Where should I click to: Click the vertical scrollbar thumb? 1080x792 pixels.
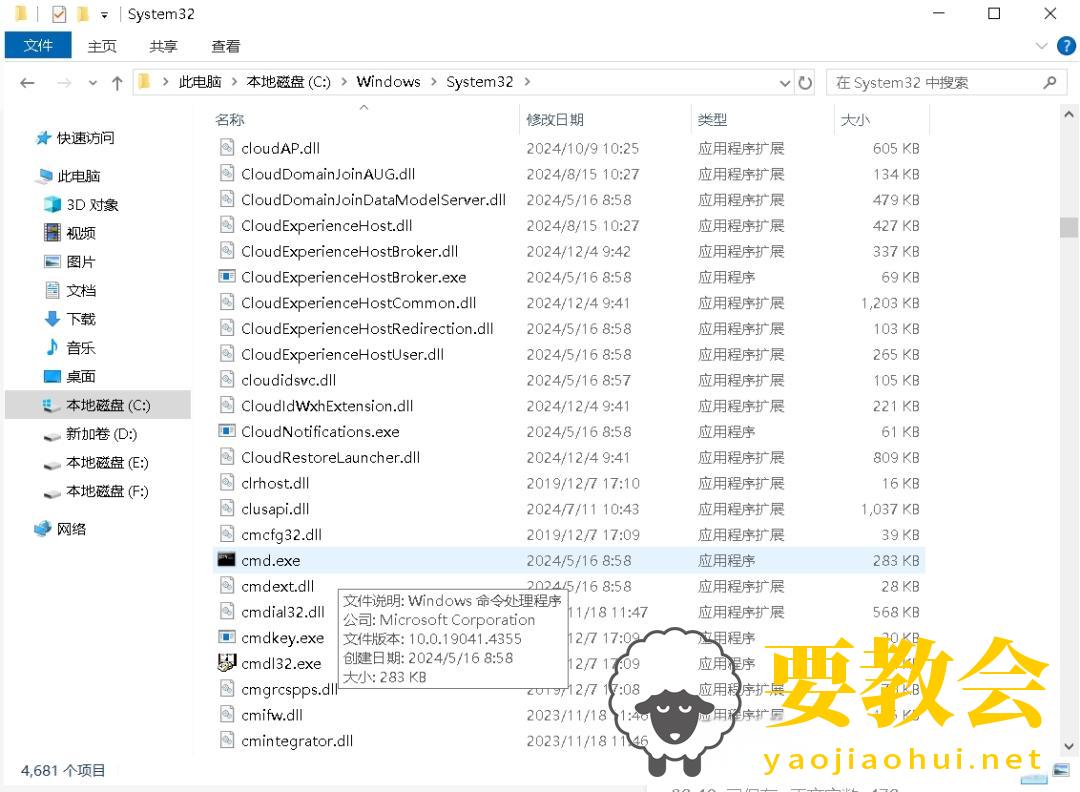tap(1069, 227)
